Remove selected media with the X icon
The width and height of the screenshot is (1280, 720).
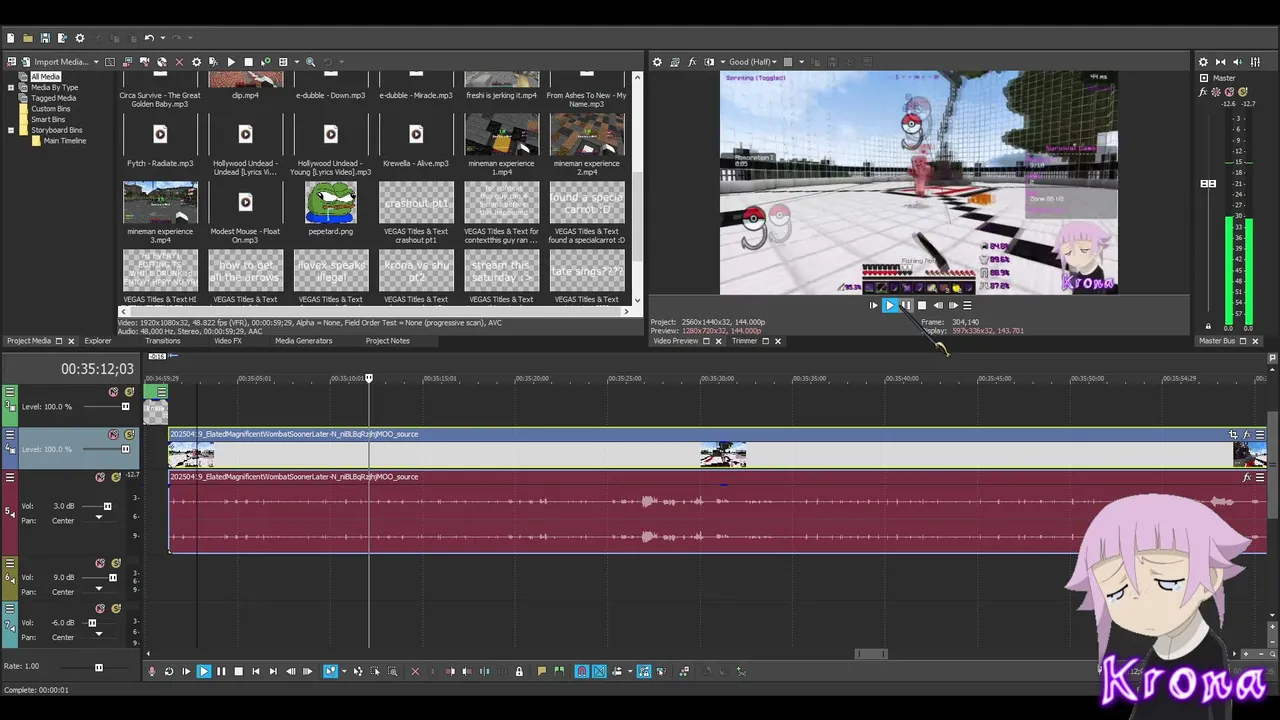(x=179, y=62)
